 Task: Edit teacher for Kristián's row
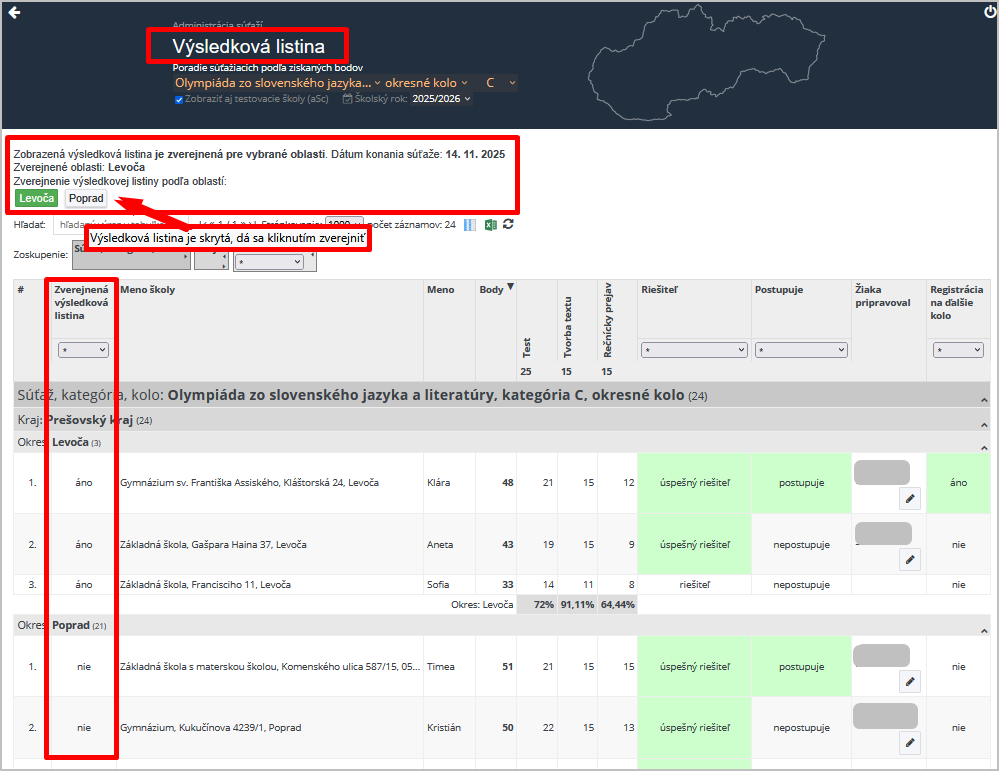[x=909, y=742]
